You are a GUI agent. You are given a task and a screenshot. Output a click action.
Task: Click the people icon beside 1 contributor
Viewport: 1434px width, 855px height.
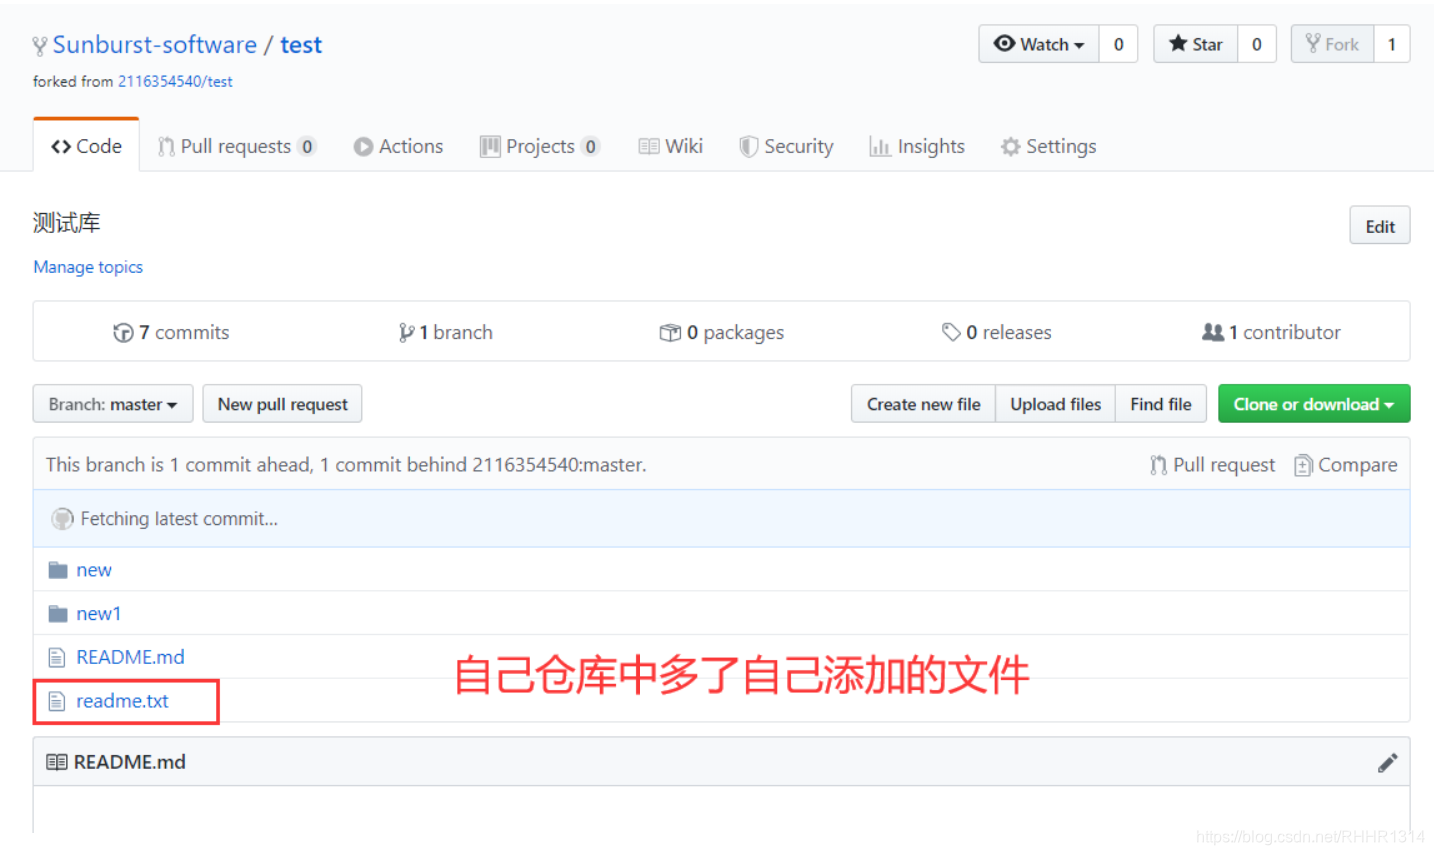(x=1213, y=332)
